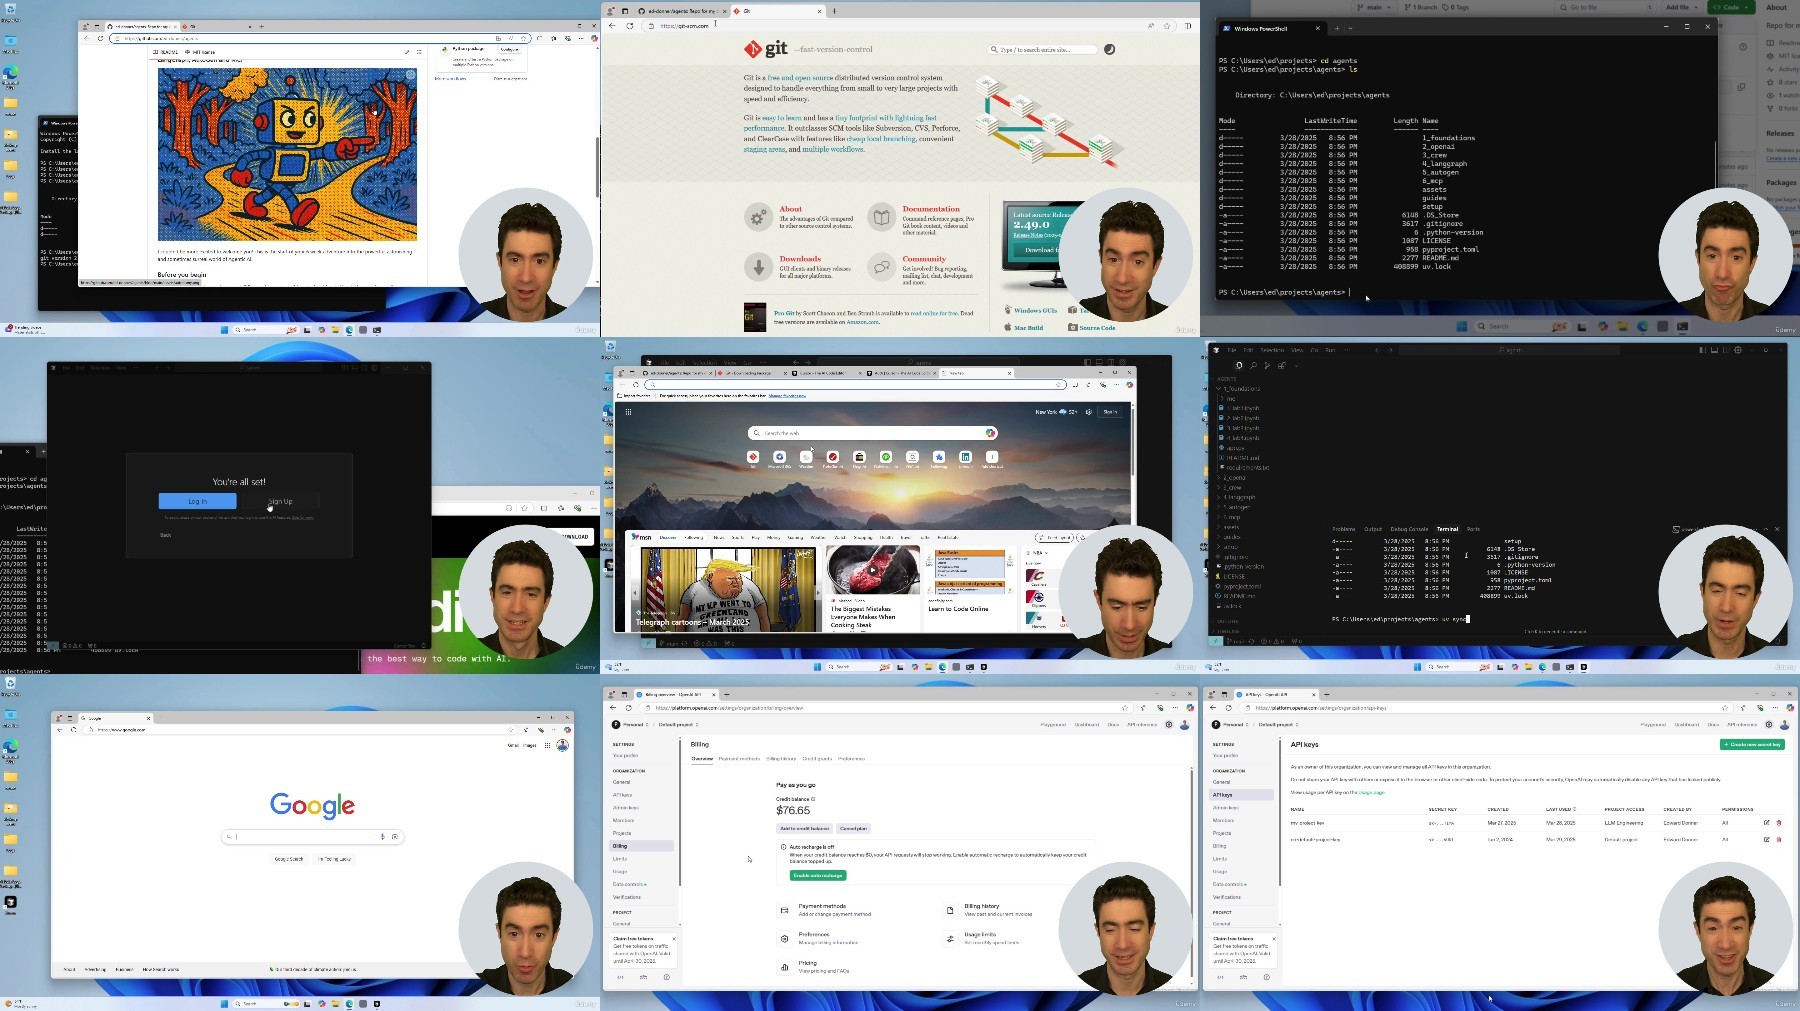The width and height of the screenshot is (1800, 1011).
Task: Click the Pro Git book cover thumbnail
Action: [755, 317]
